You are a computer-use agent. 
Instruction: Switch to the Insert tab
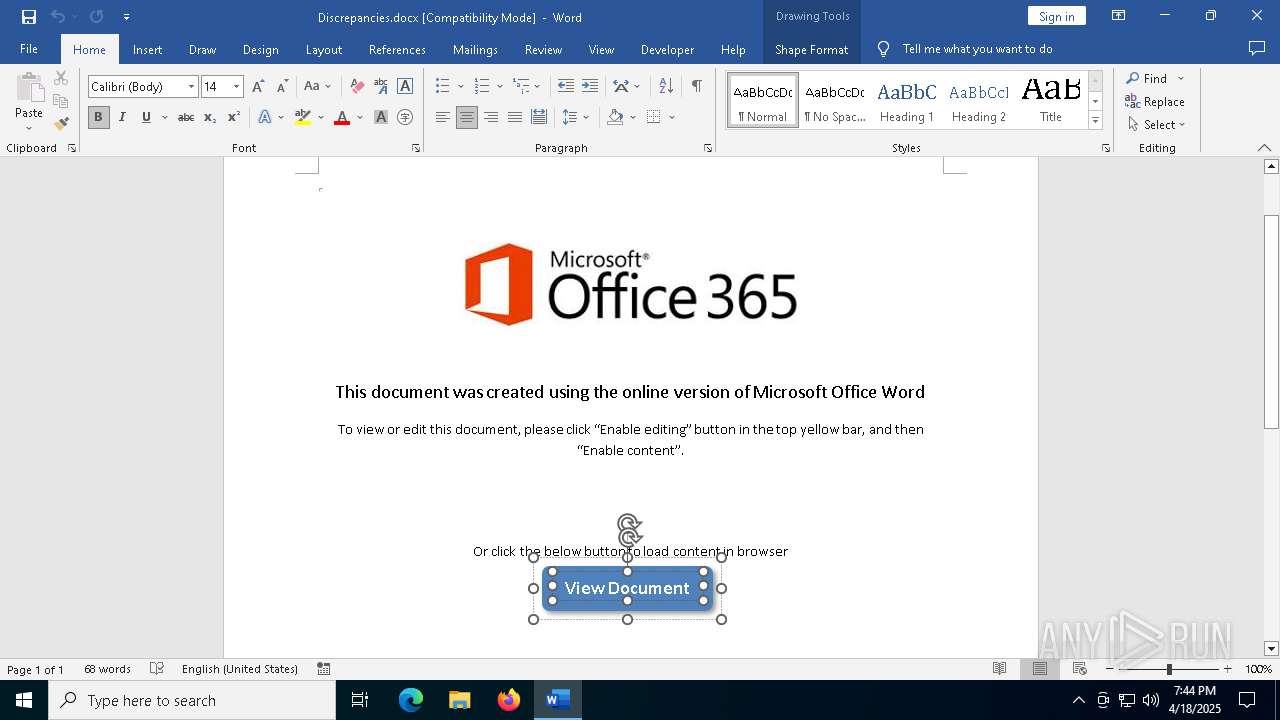pos(147,49)
